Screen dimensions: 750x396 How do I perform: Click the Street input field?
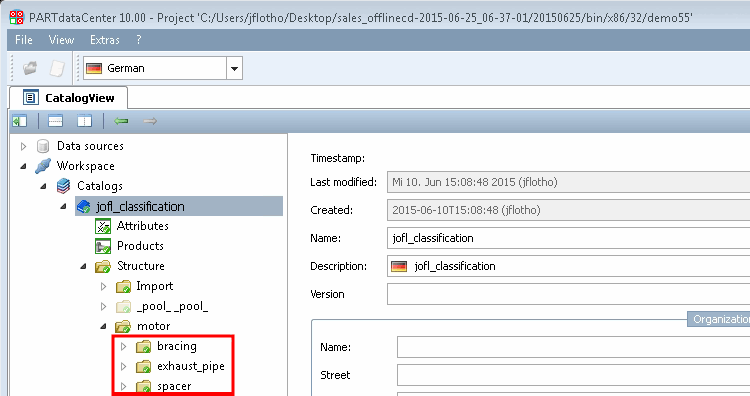[574, 375]
